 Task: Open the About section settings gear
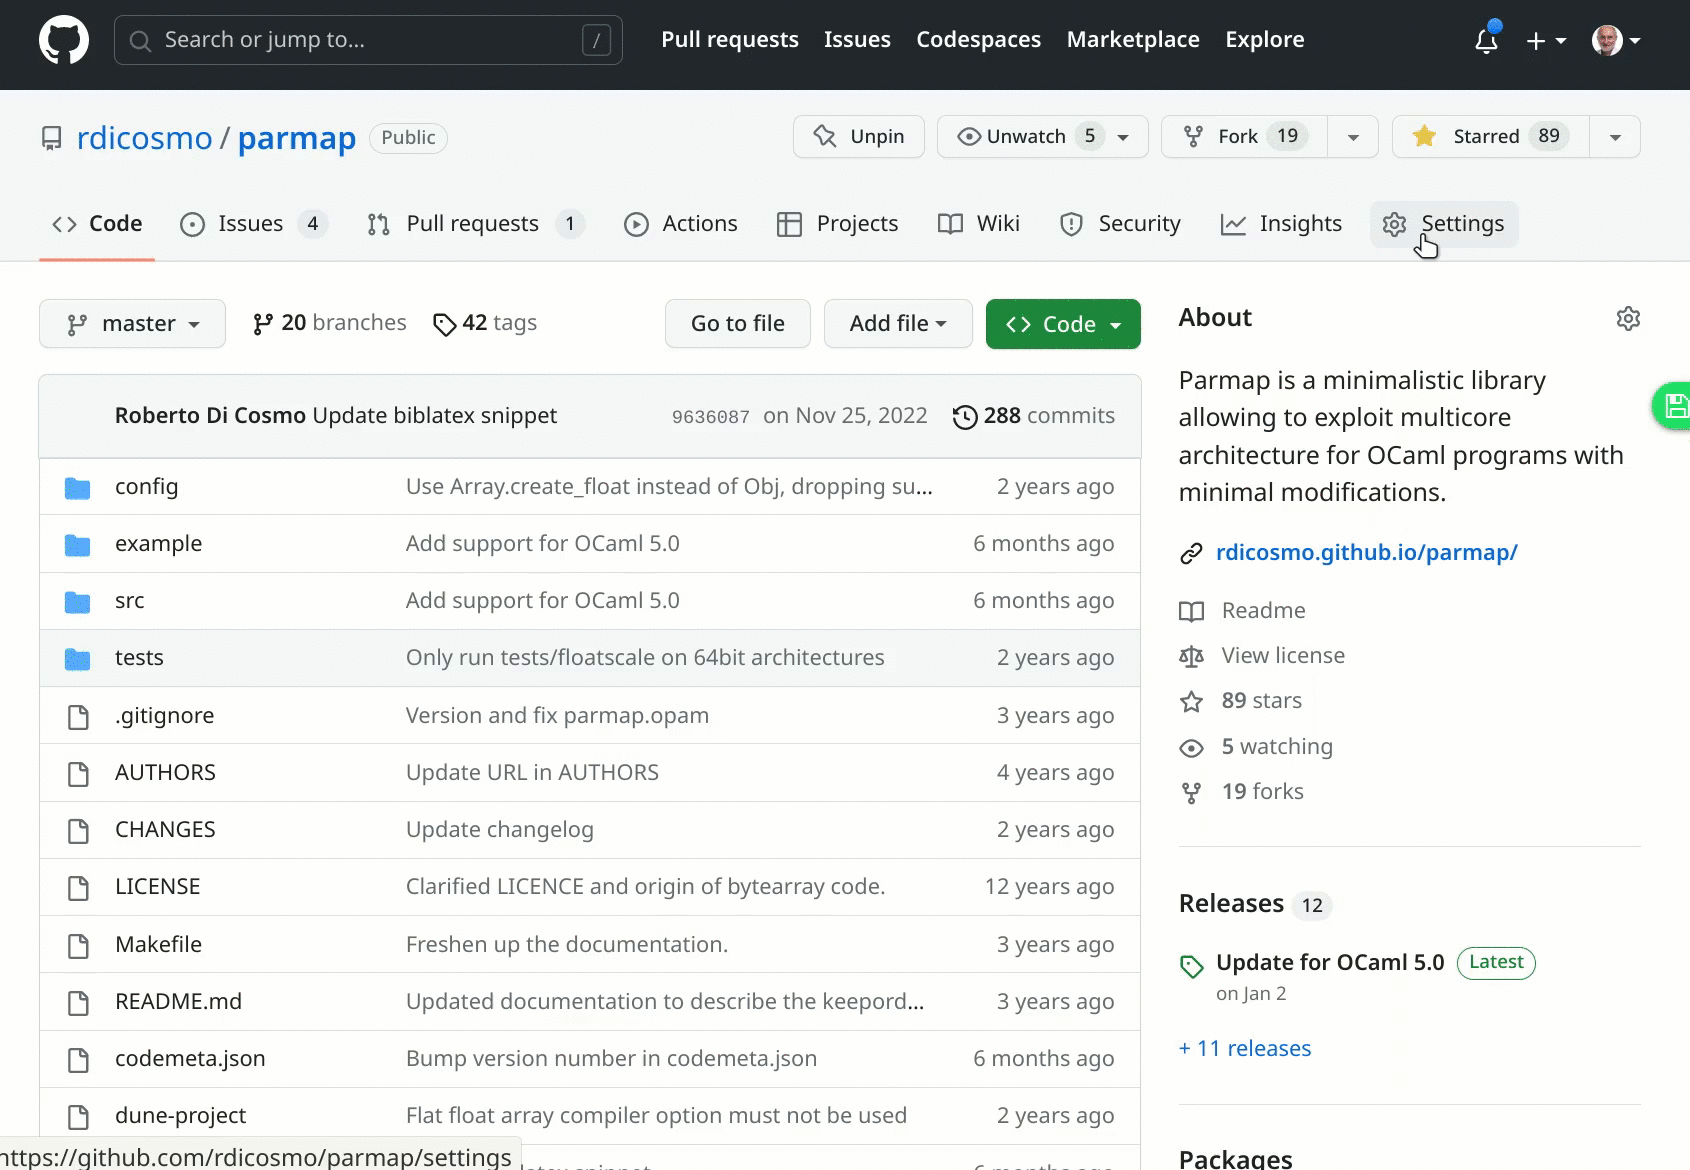[x=1628, y=318]
